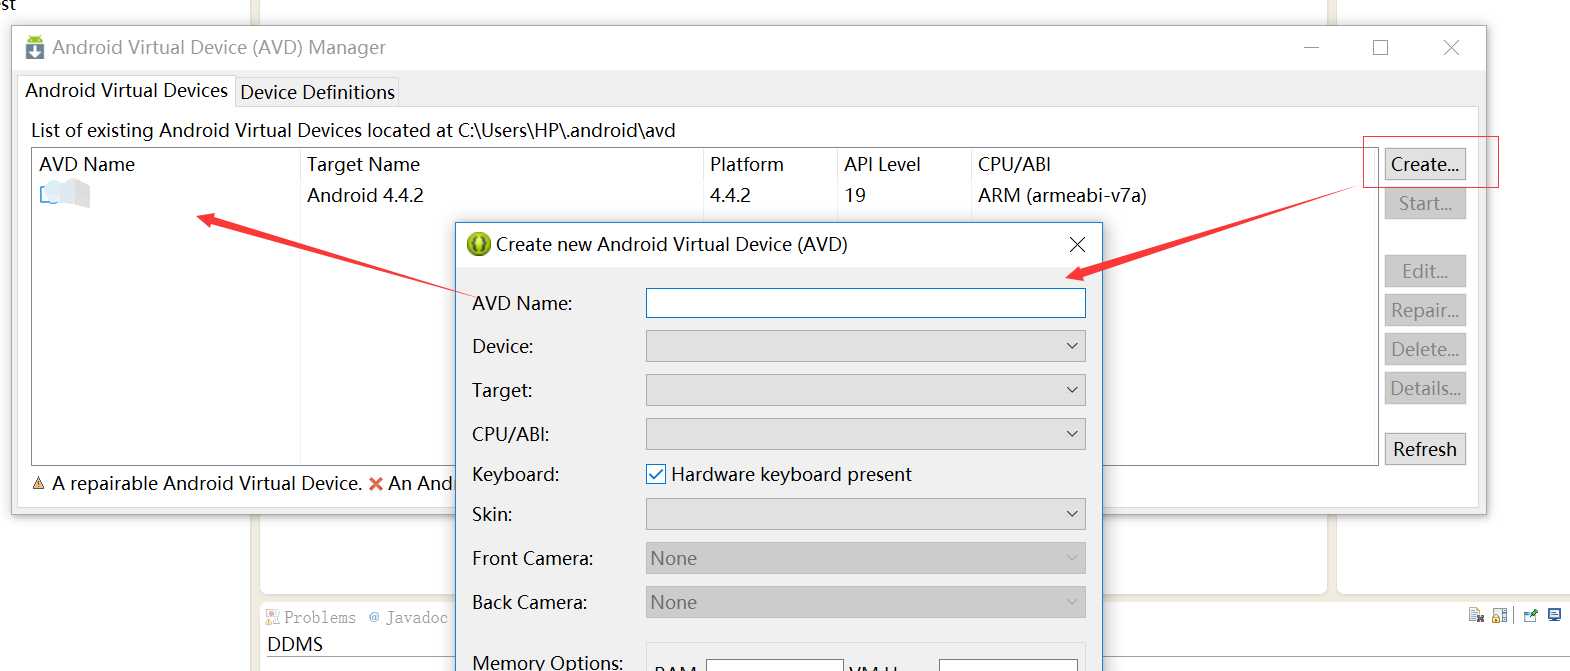Click the Target Name column header

(x=502, y=164)
